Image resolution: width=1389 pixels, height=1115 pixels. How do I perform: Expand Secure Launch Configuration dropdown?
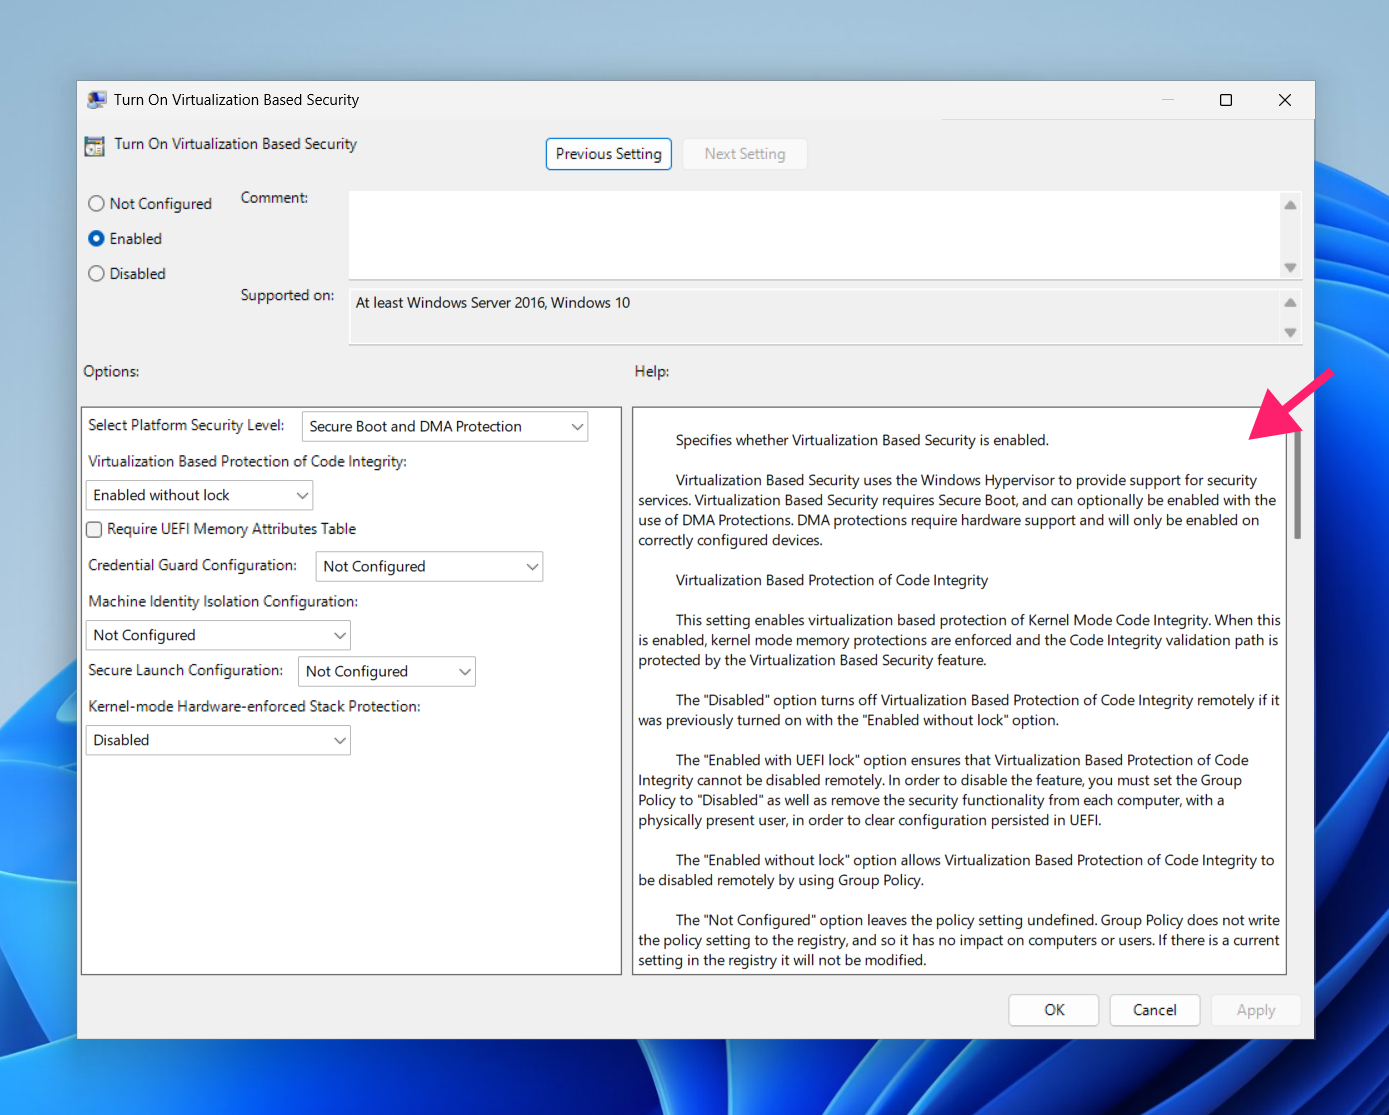387,672
